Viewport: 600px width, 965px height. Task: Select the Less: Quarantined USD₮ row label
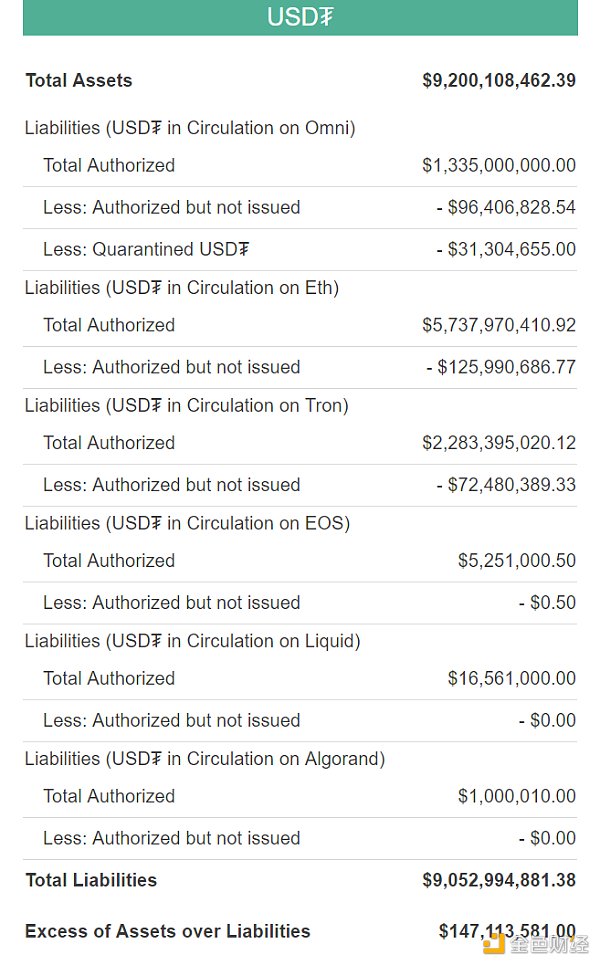[x=146, y=249]
